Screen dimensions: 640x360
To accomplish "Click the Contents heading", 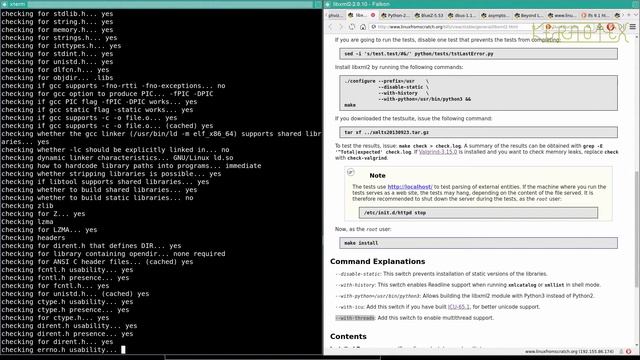I will coord(348,336).
